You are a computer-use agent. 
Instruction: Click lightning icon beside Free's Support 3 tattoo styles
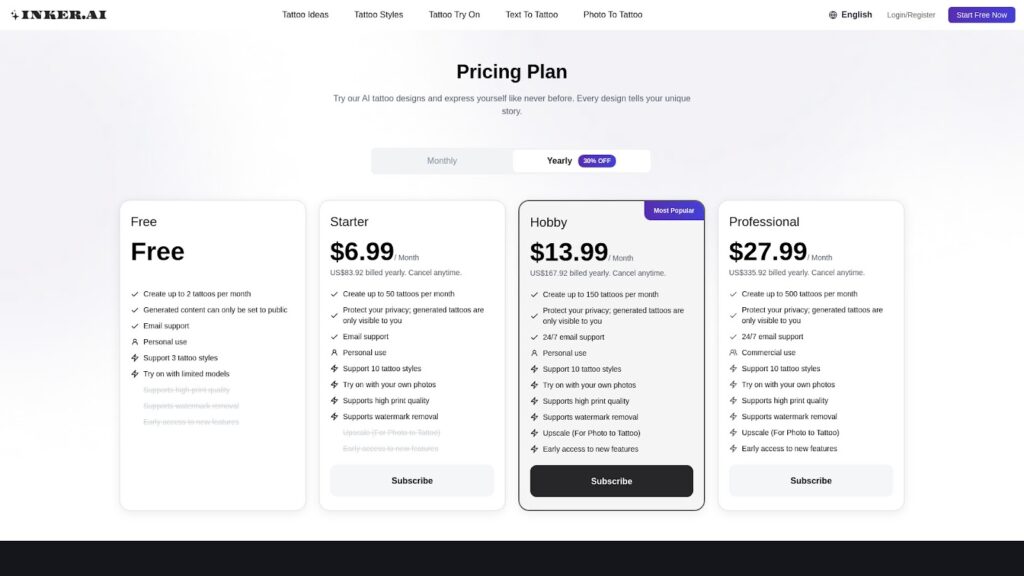(x=135, y=358)
